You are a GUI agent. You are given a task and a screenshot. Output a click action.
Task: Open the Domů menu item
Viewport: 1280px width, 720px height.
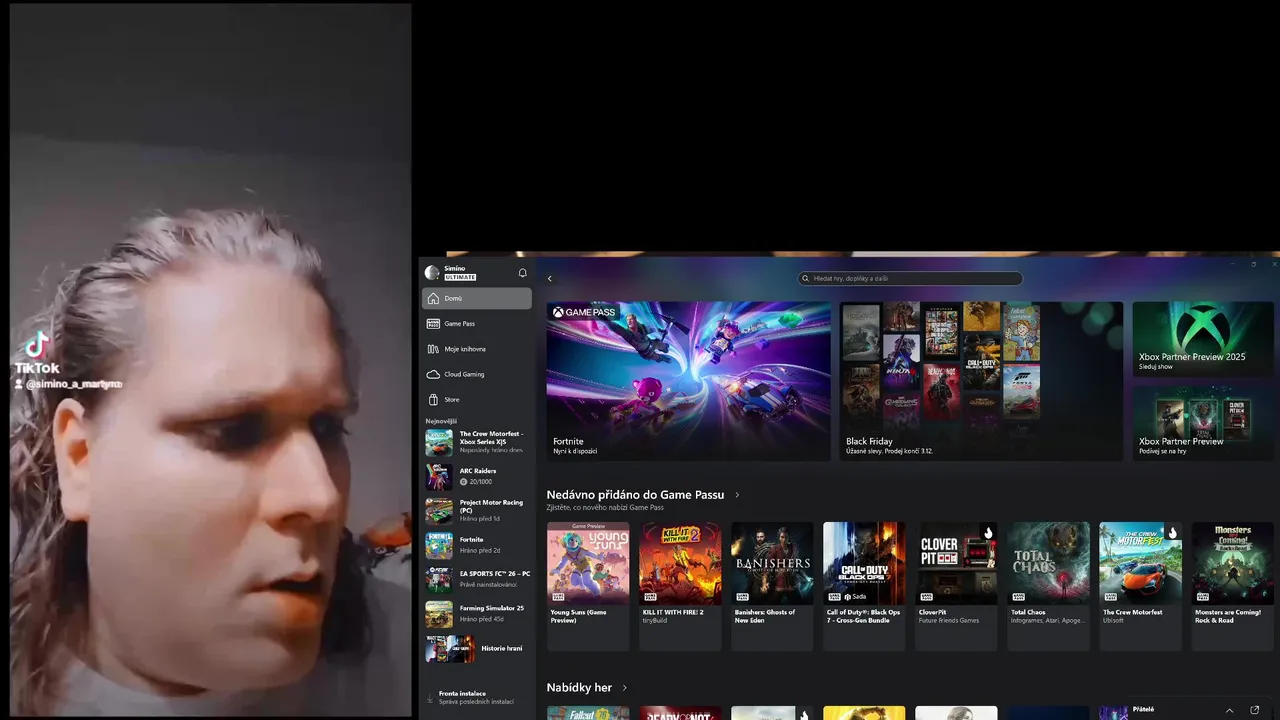(x=477, y=298)
